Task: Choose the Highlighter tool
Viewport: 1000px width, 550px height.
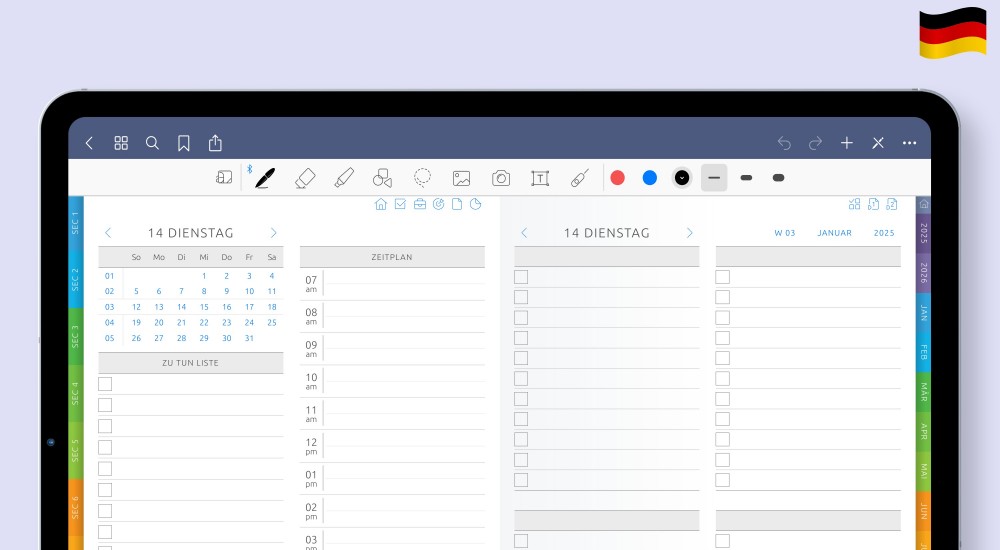Action: tap(344, 178)
